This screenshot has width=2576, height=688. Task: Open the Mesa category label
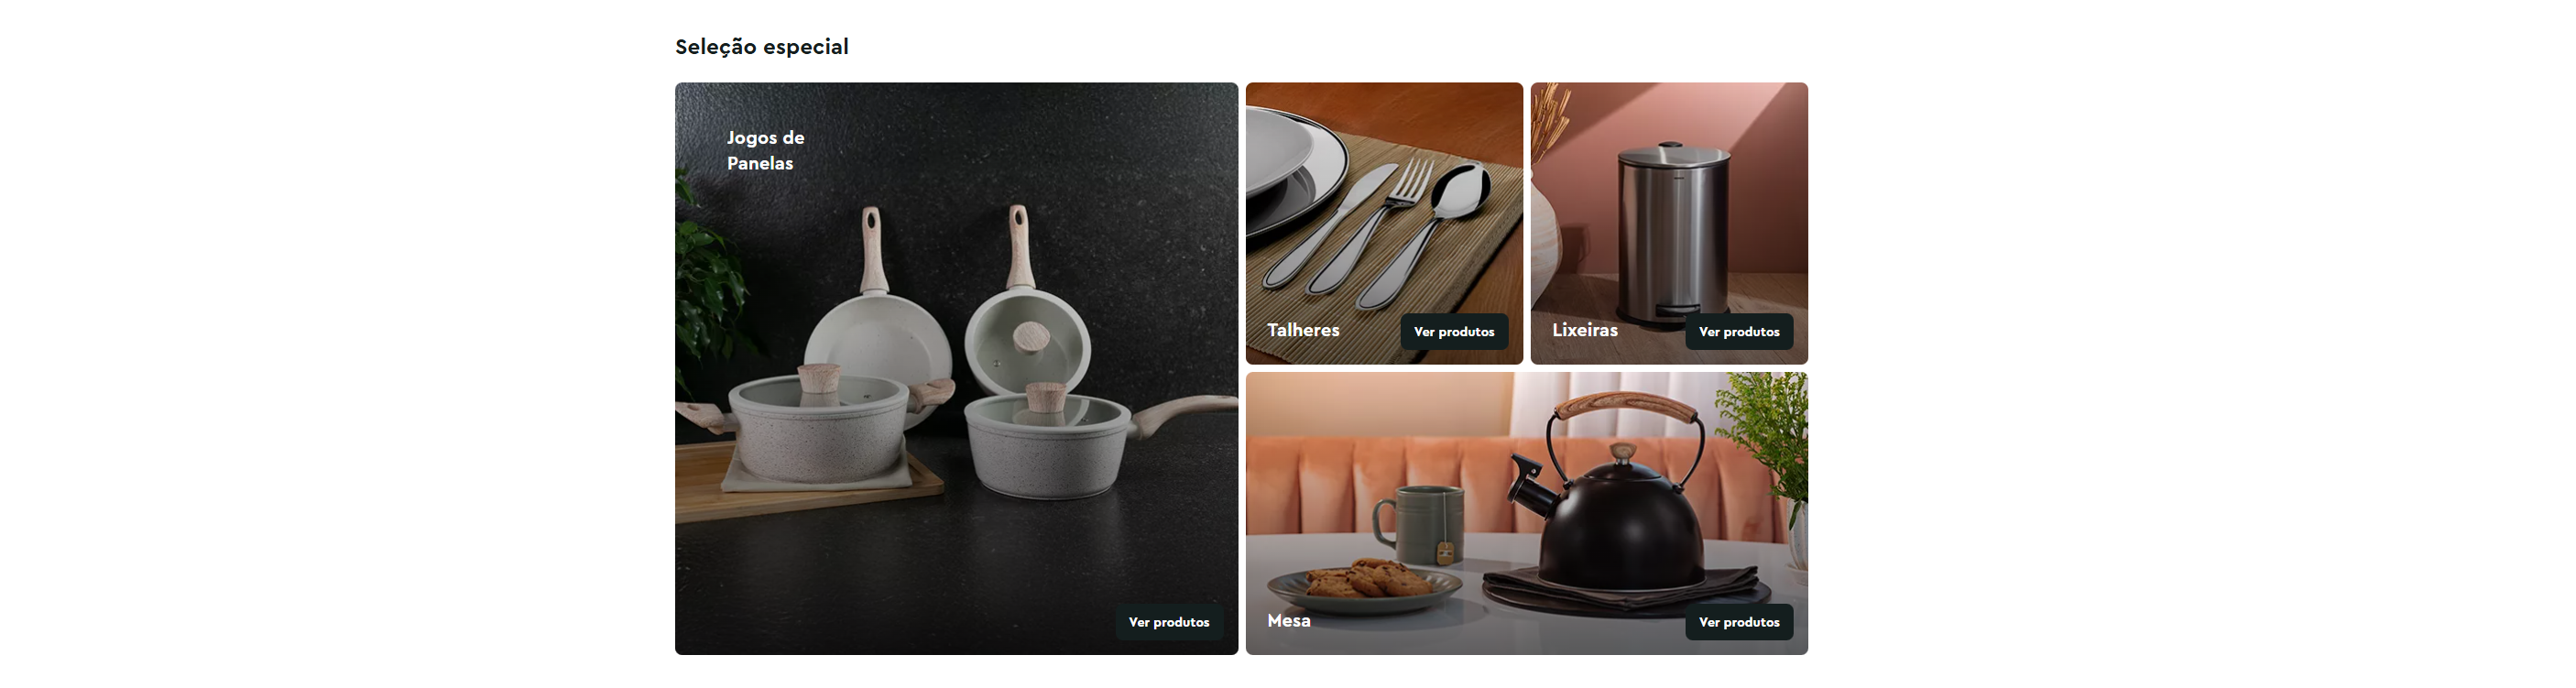1289,621
